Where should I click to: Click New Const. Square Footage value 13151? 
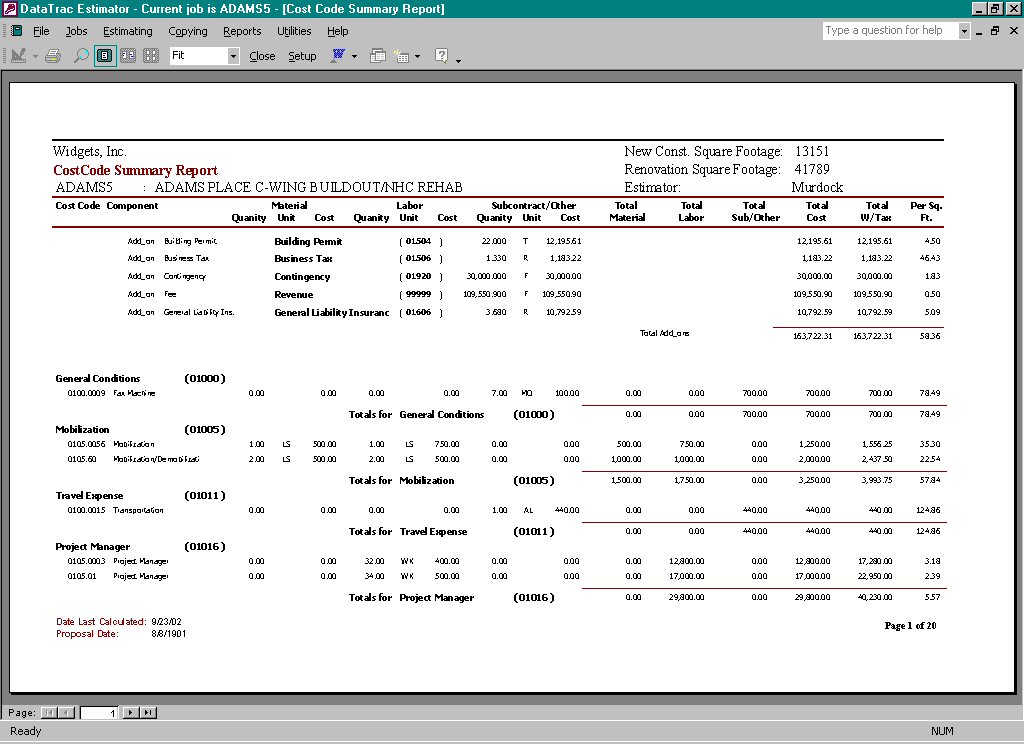pyautogui.click(x=812, y=151)
